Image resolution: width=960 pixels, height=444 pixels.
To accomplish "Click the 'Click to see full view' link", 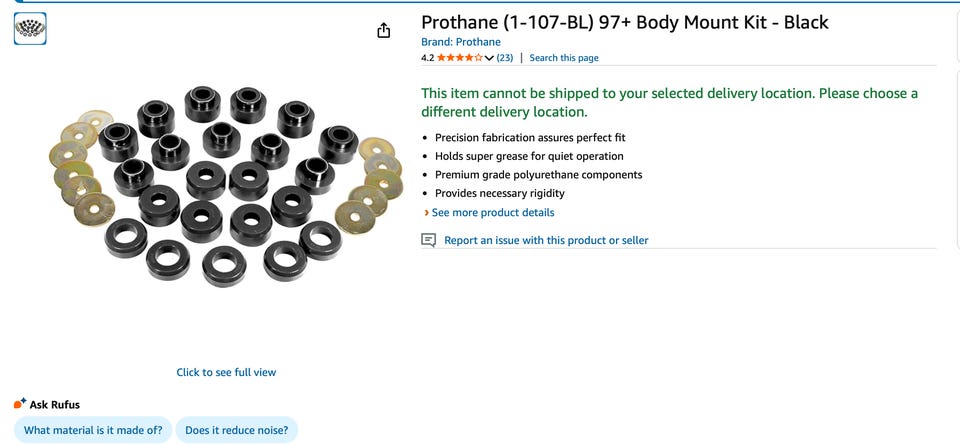I will (226, 372).
